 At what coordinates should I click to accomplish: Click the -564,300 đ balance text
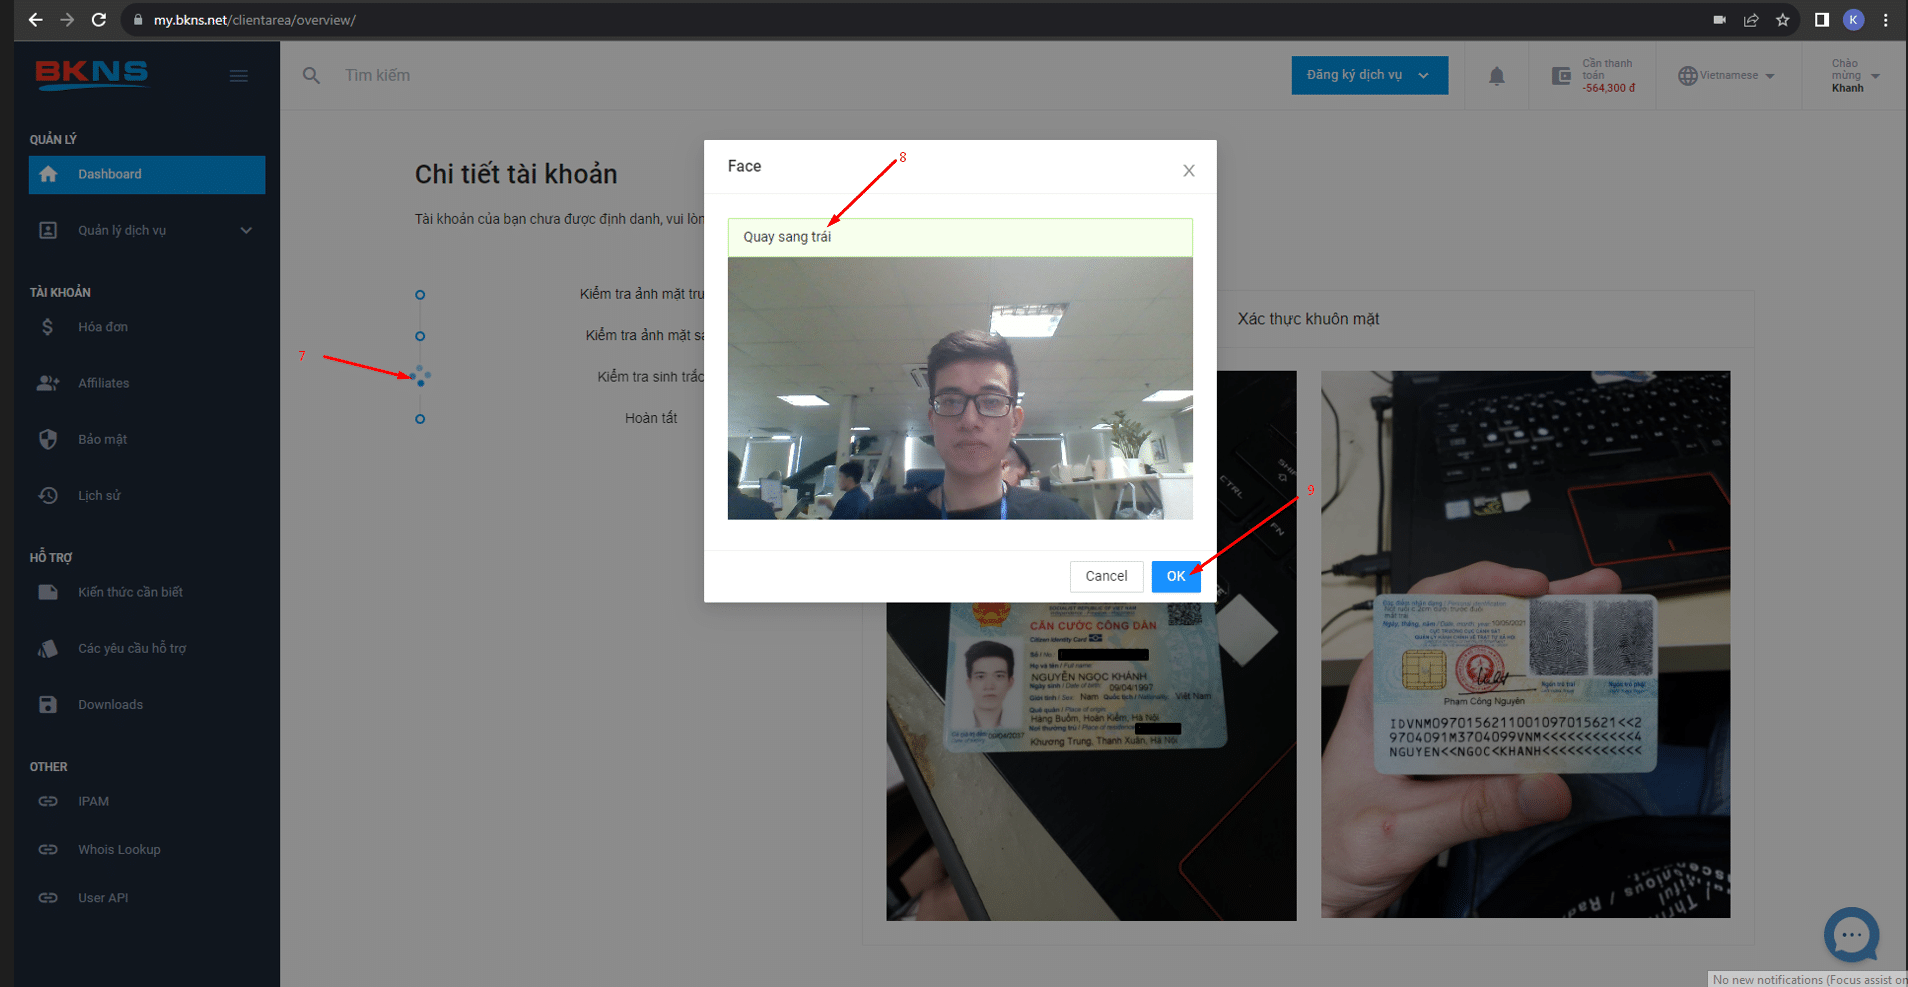click(1608, 88)
